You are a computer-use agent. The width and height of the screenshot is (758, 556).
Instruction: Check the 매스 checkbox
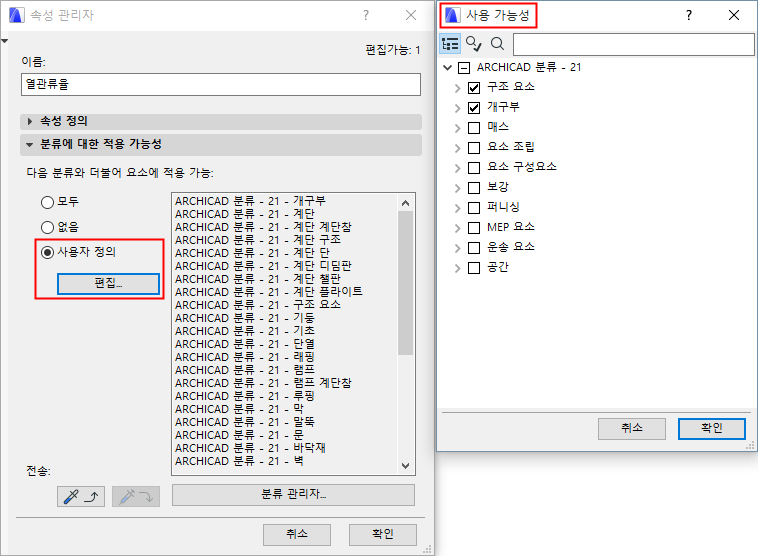(x=474, y=128)
